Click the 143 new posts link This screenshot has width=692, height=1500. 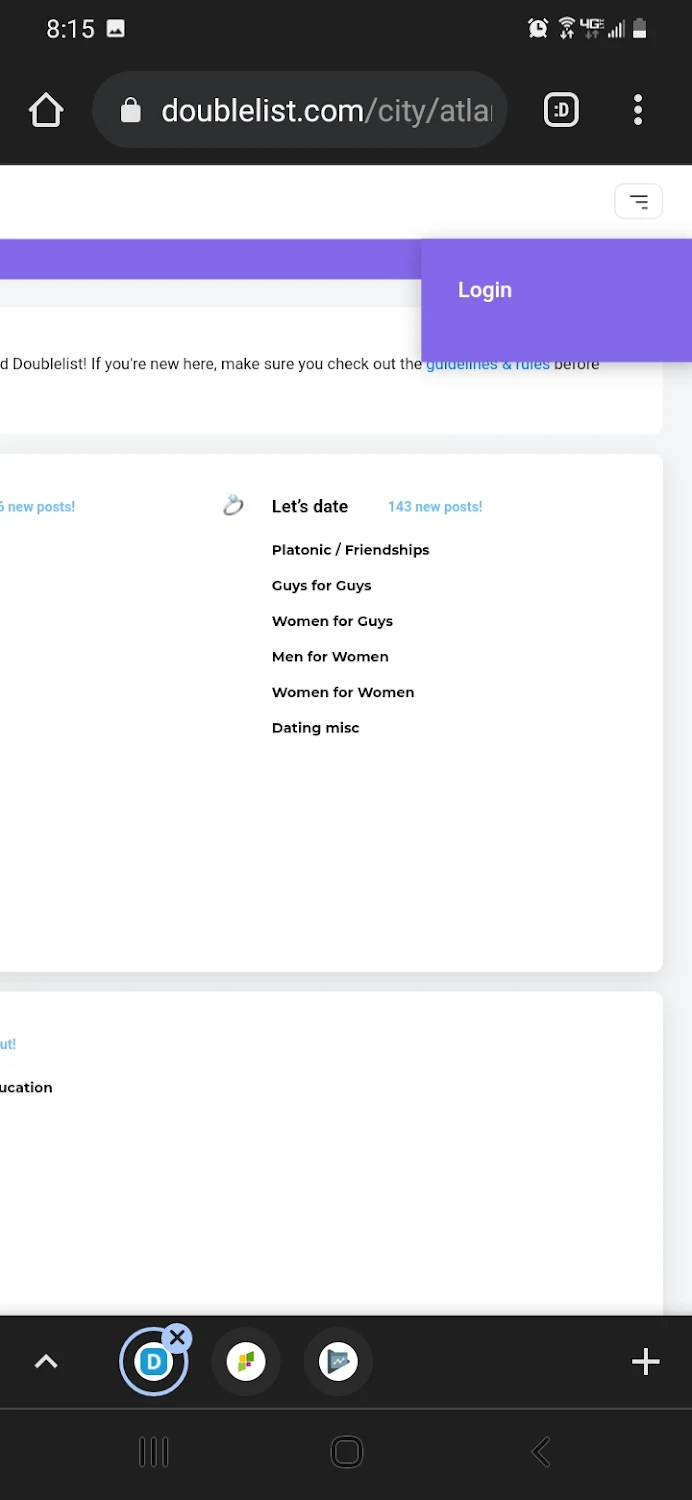pos(435,507)
